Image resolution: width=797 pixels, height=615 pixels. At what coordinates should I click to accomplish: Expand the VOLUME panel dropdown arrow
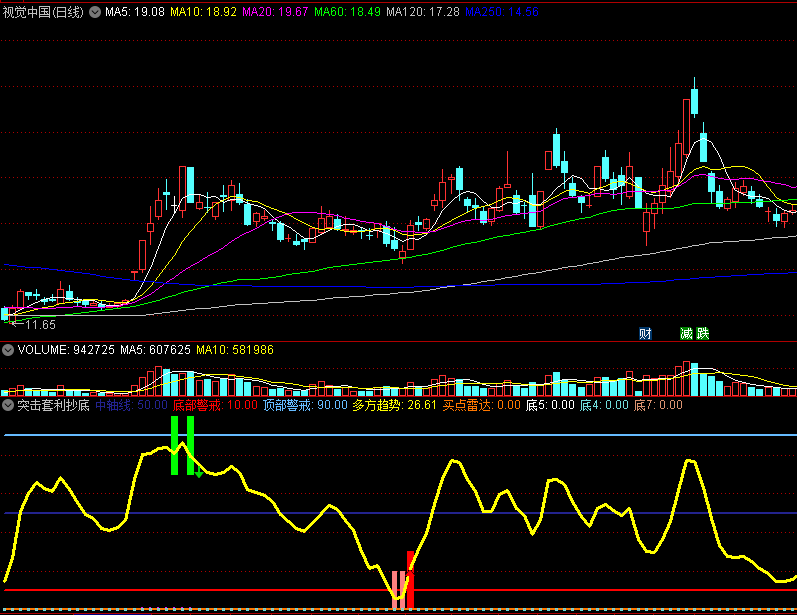click(x=8, y=350)
